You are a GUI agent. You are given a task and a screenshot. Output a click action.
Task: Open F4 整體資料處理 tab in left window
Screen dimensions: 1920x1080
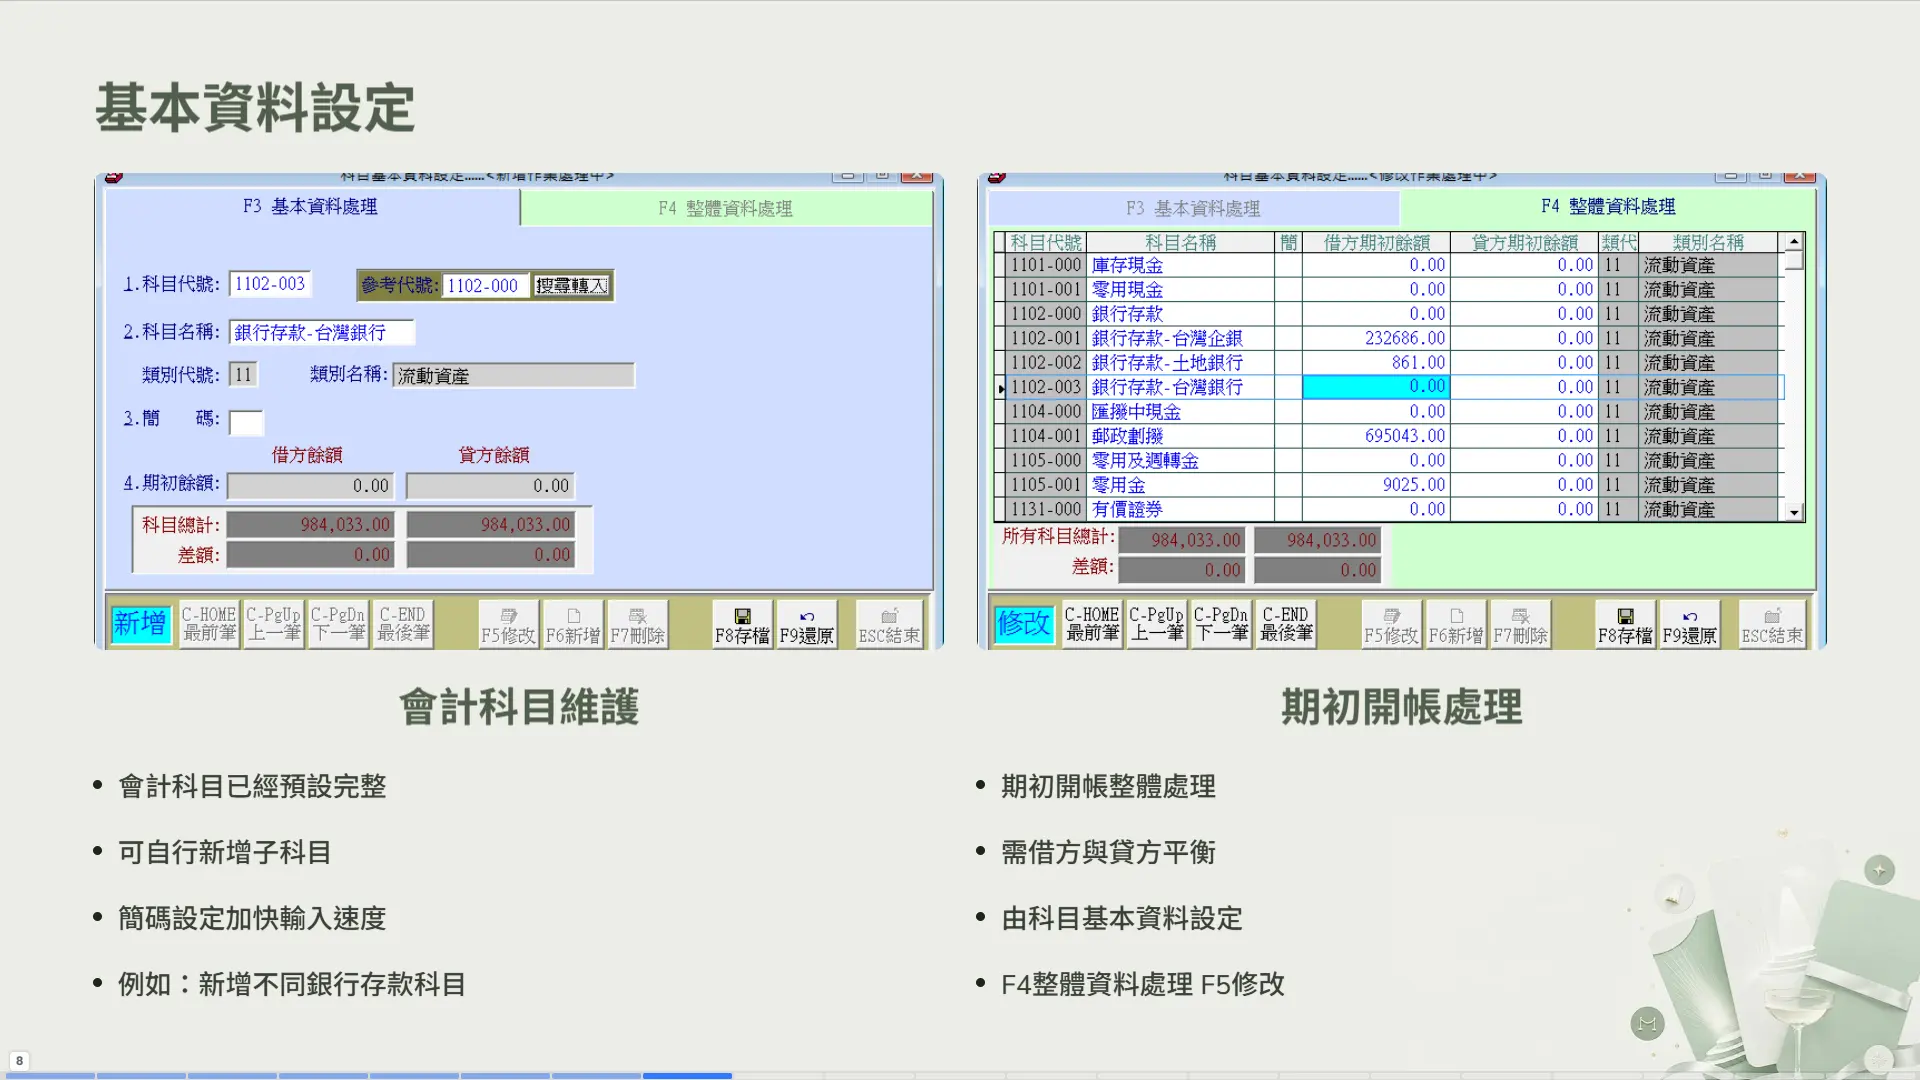[726, 208]
